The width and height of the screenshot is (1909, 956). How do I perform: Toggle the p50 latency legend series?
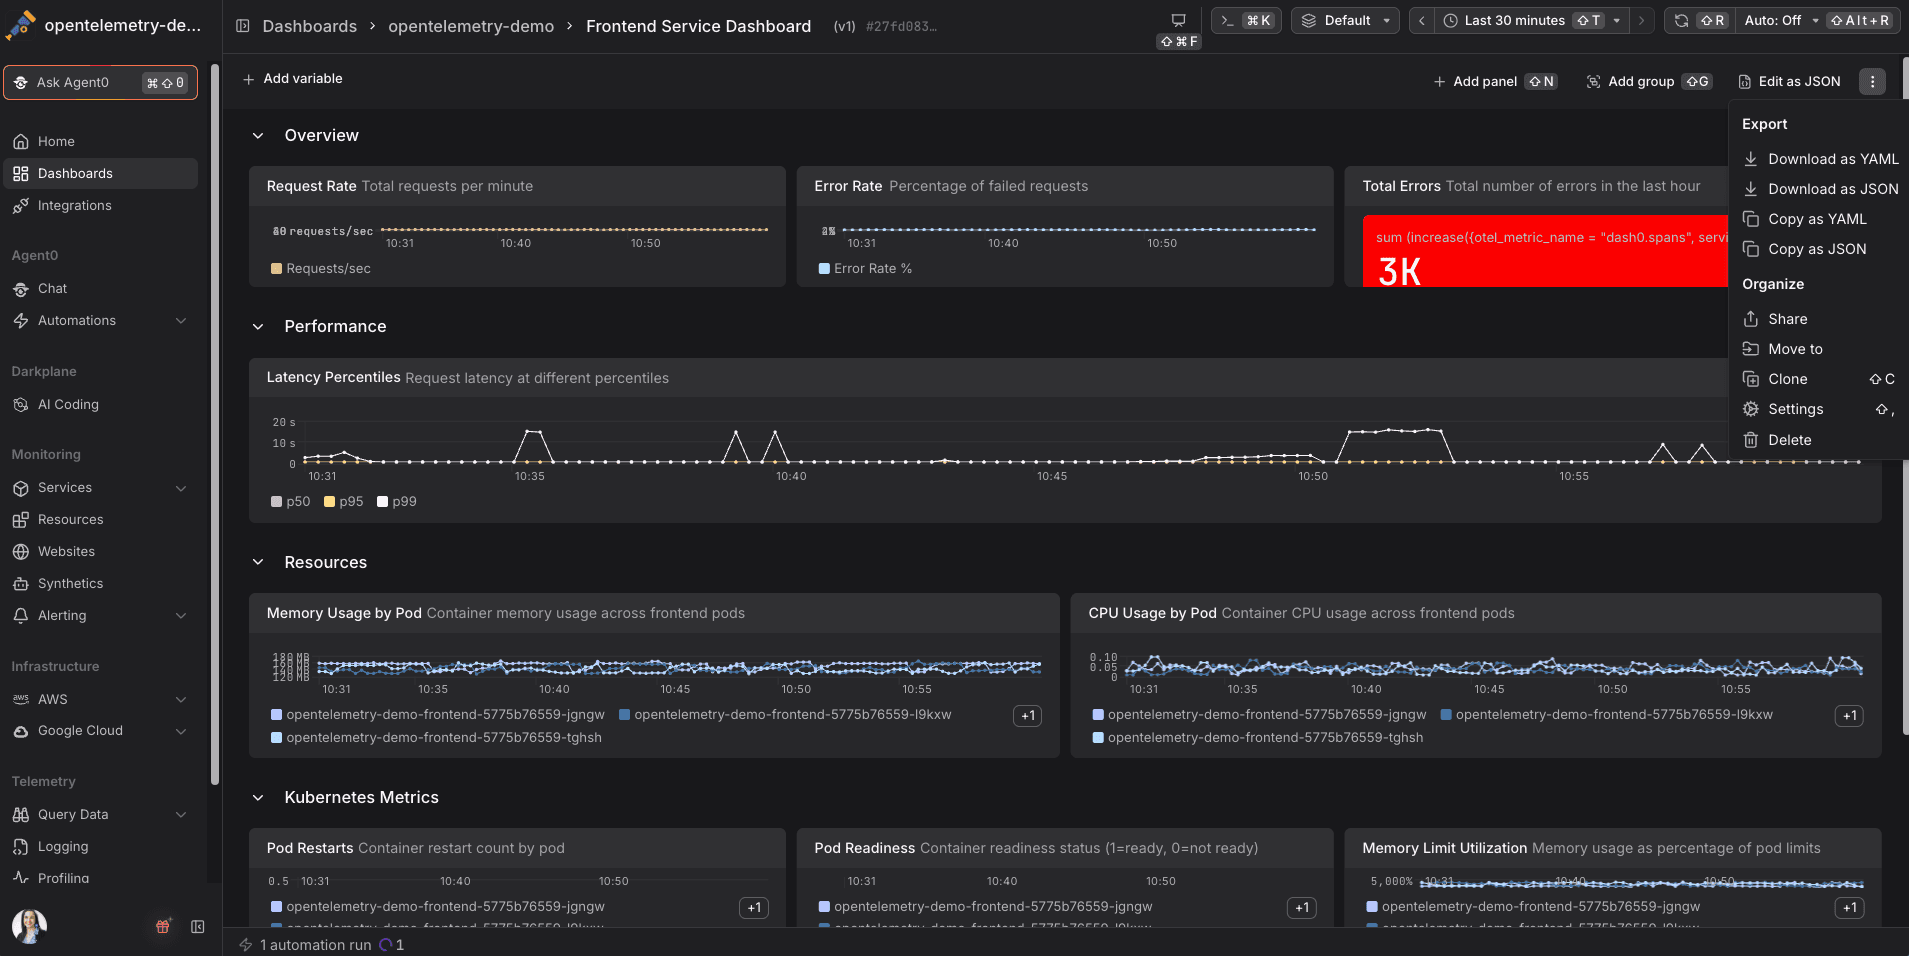pyautogui.click(x=290, y=501)
